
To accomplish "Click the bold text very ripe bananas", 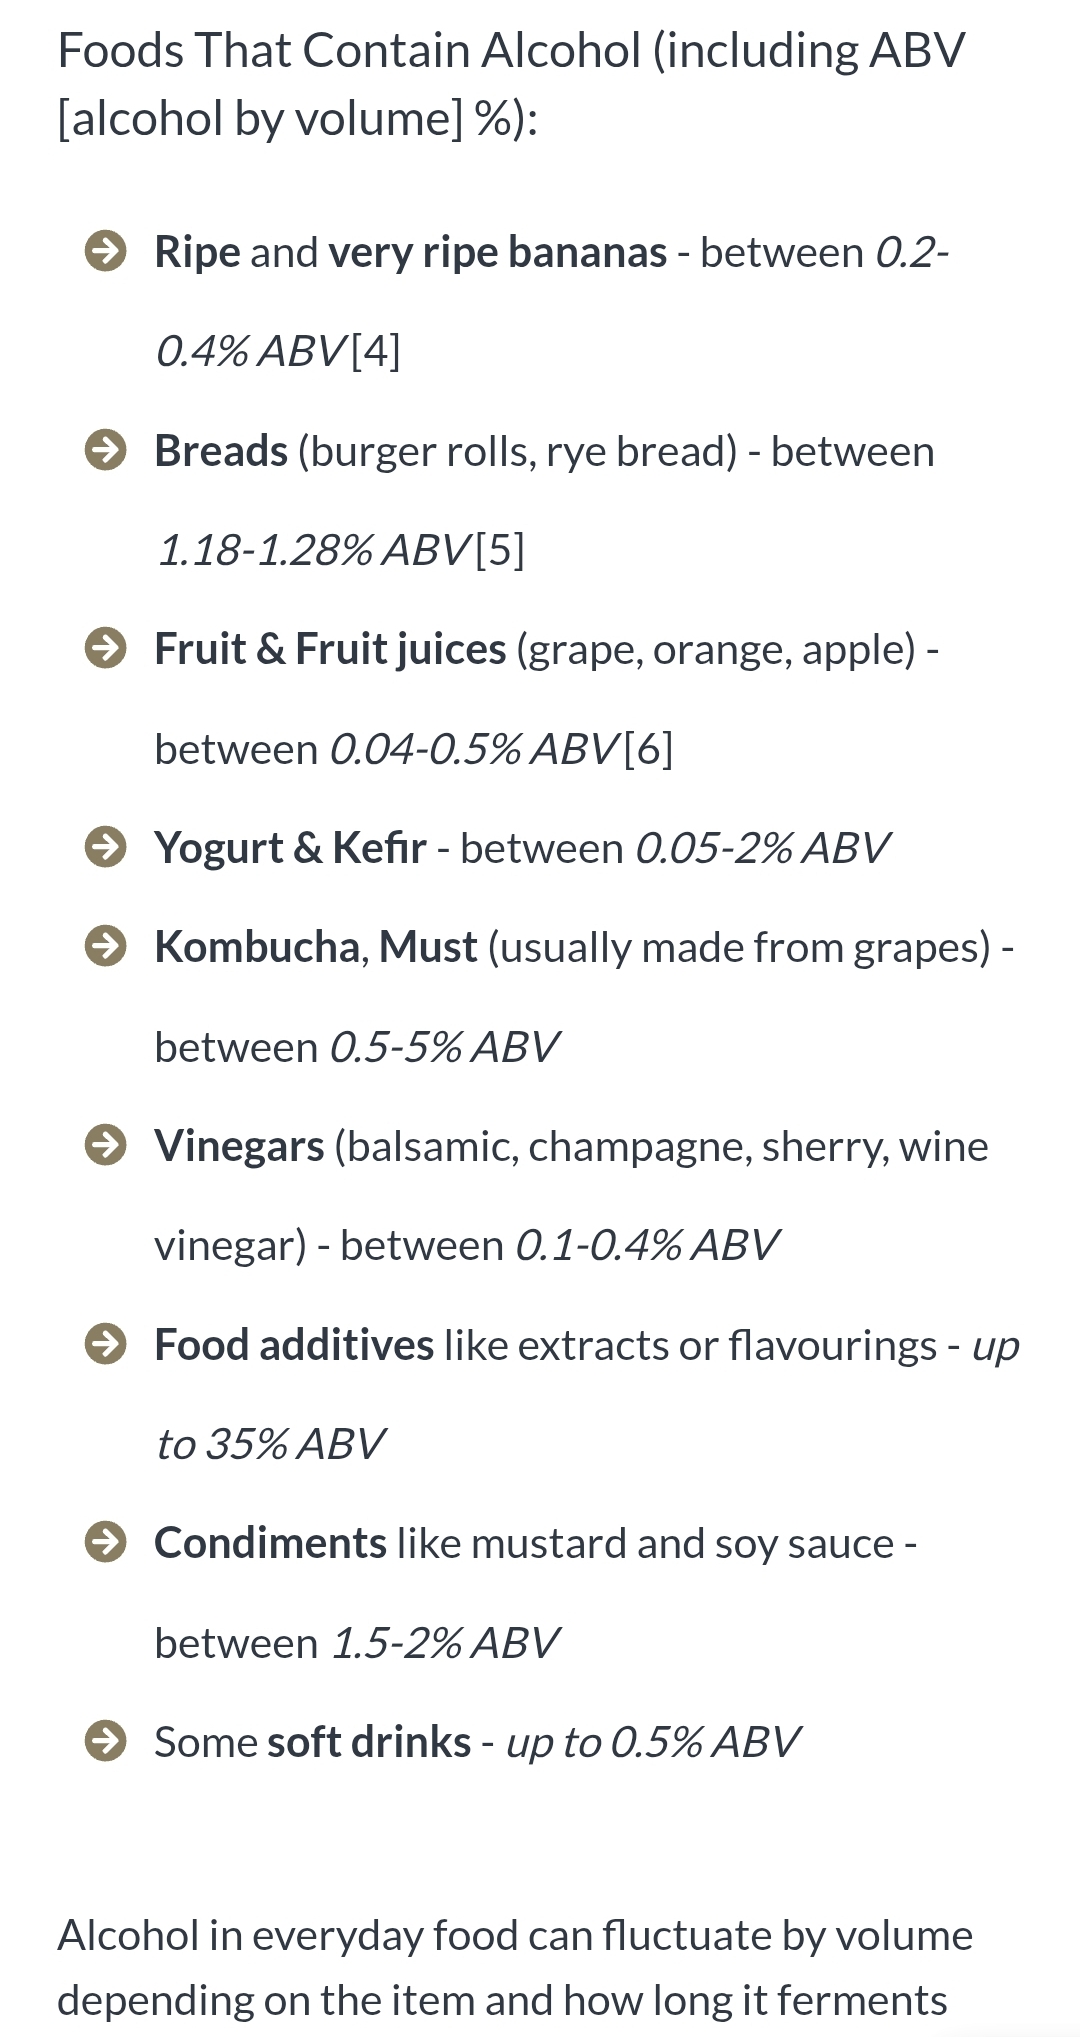I will click(x=497, y=252).
